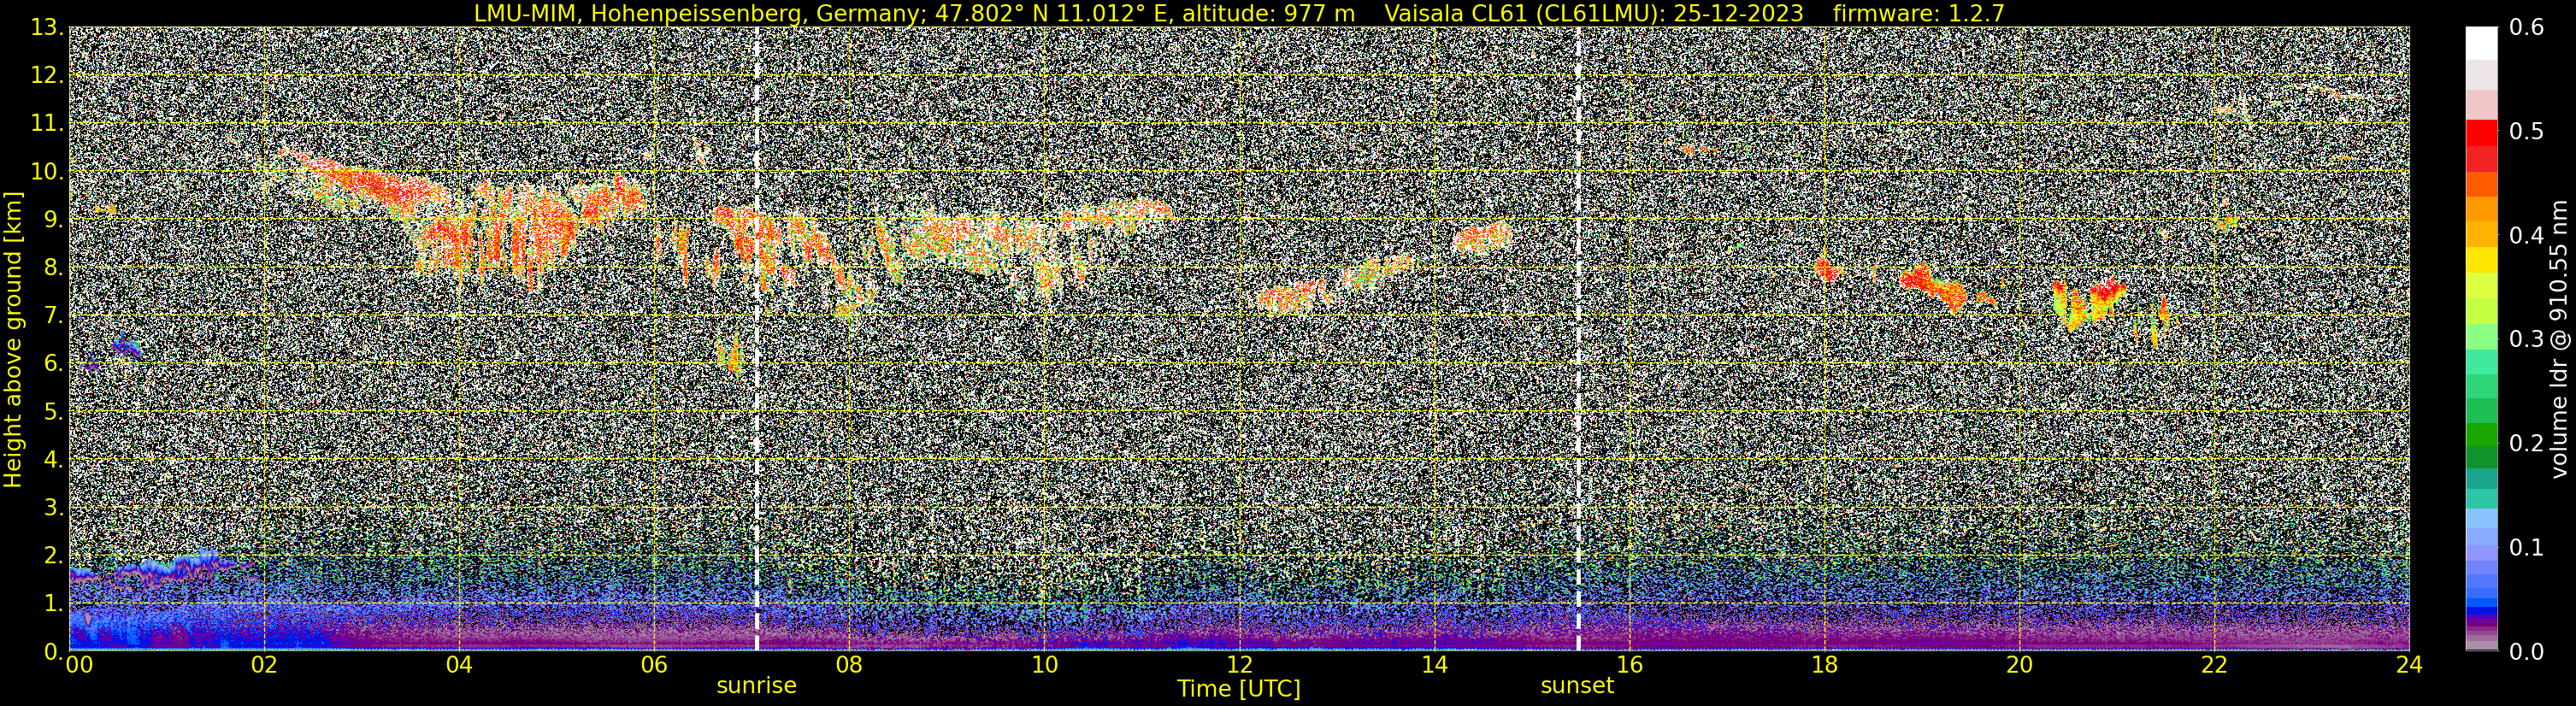Click colorbar tick label 0.5
The width and height of the screenshot is (2576, 706).
[2527, 131]
